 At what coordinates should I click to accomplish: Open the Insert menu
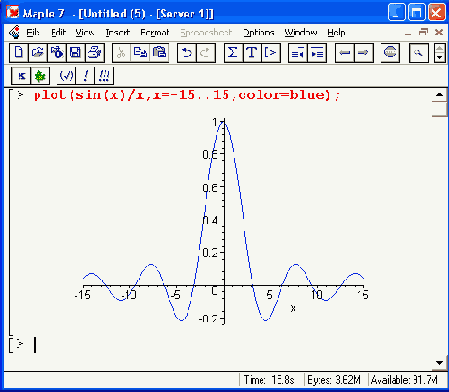point(117,32)
